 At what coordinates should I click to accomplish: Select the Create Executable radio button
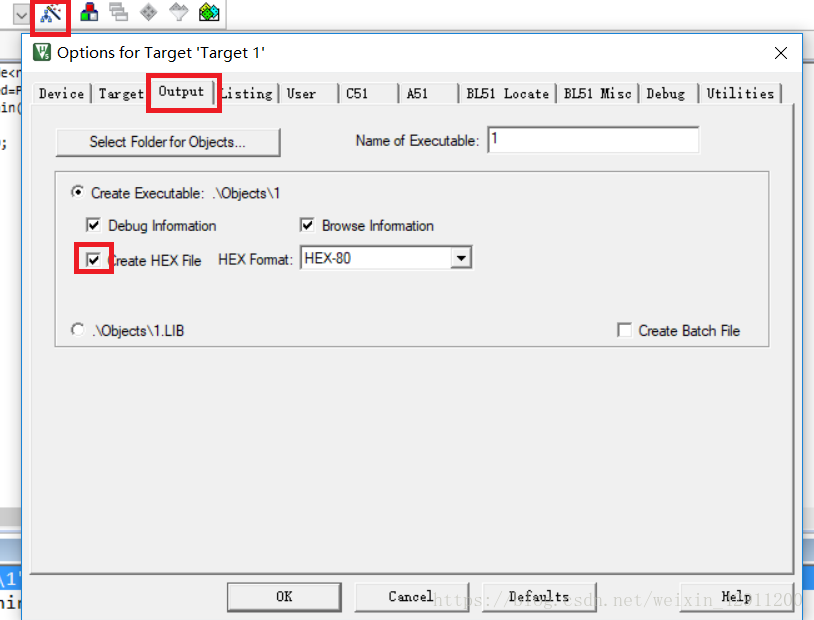click(78, 193)
